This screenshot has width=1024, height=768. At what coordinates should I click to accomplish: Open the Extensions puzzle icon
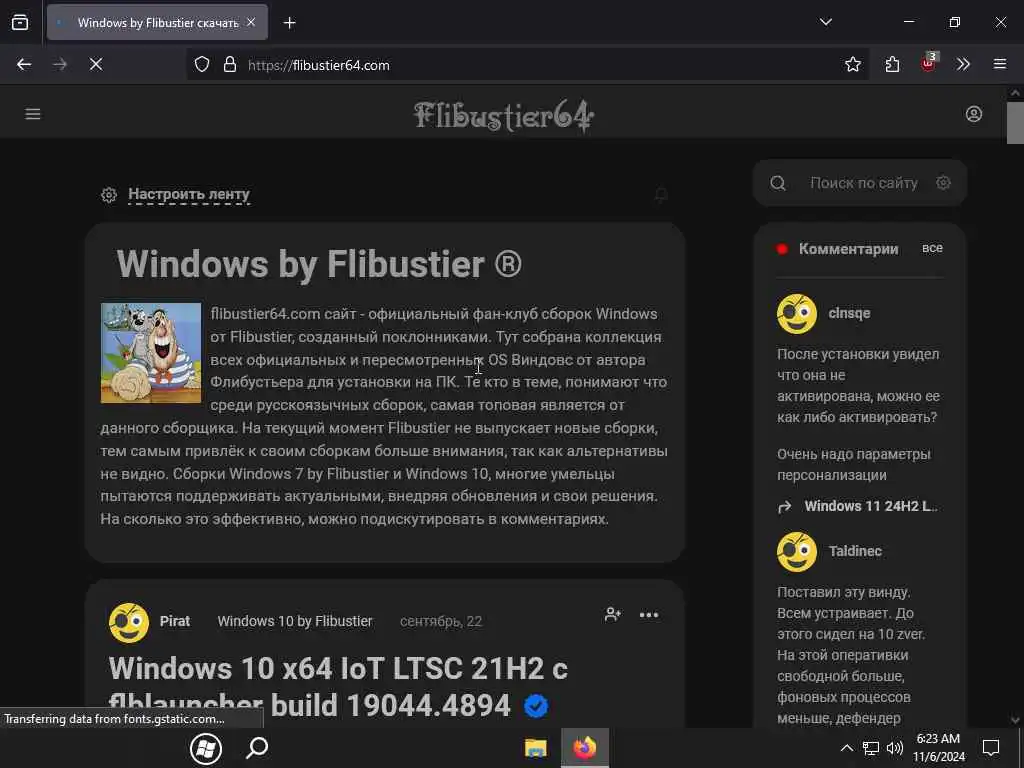[x=892, y=64]
